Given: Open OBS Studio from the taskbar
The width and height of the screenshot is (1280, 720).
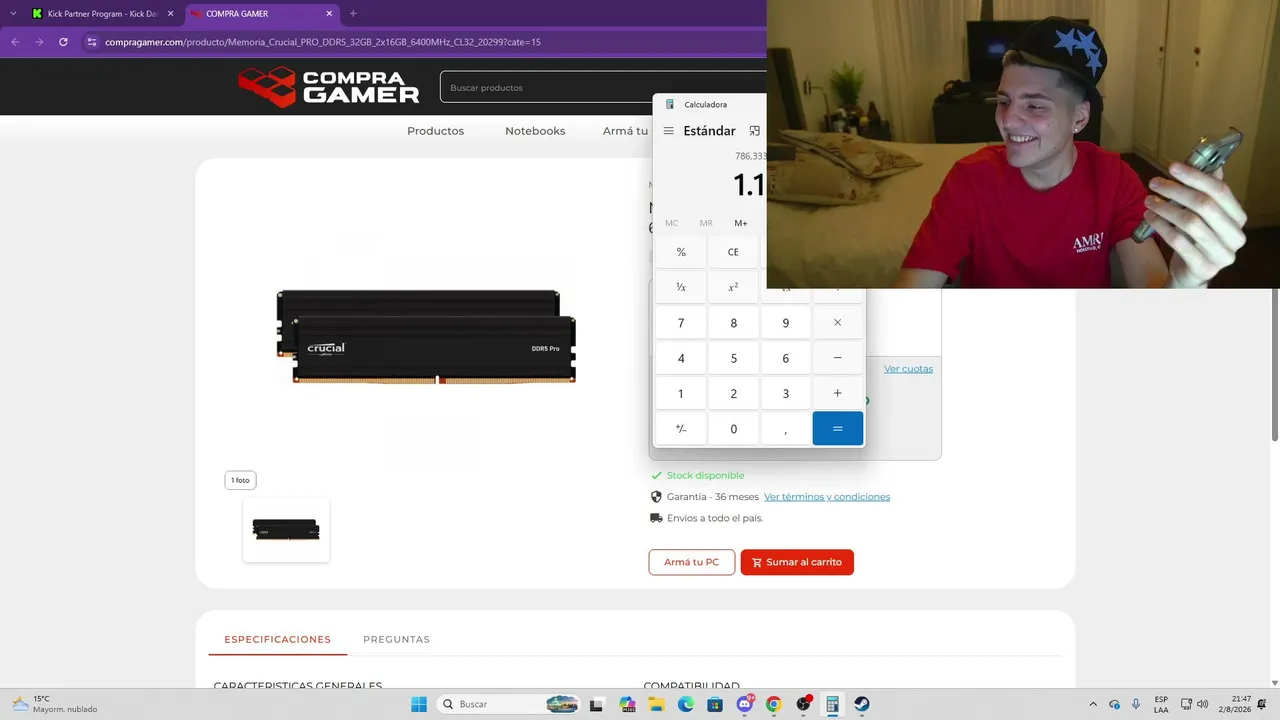Looking at the screenshot, I should point(803,704).
